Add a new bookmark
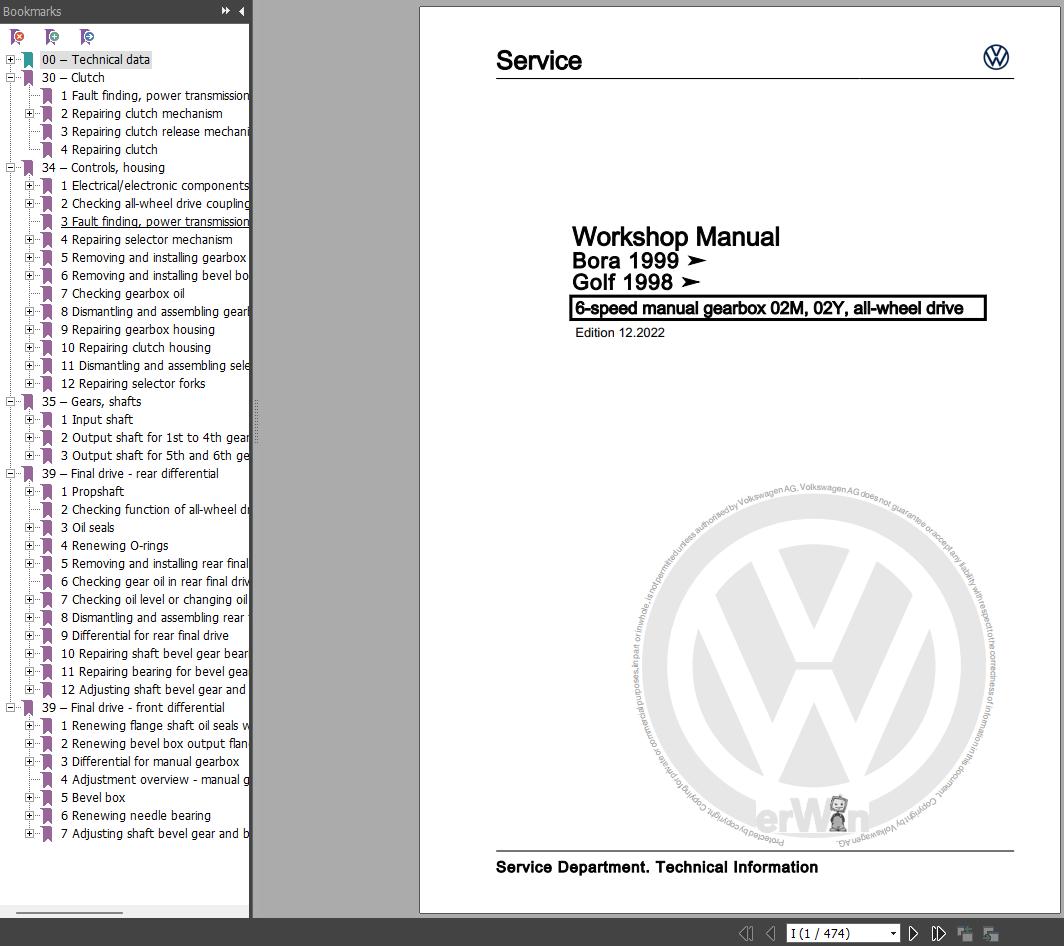This screenshot has height=946, width=1064. tap(52, 36)
